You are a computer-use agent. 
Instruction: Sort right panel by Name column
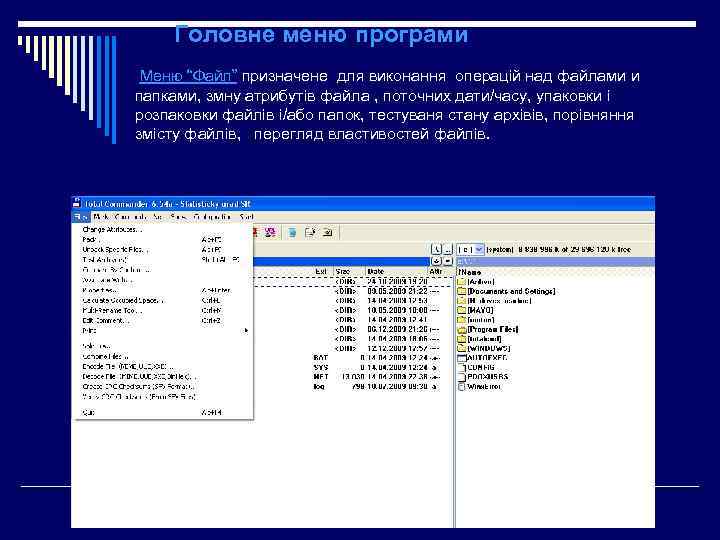[x=470, y=272]
